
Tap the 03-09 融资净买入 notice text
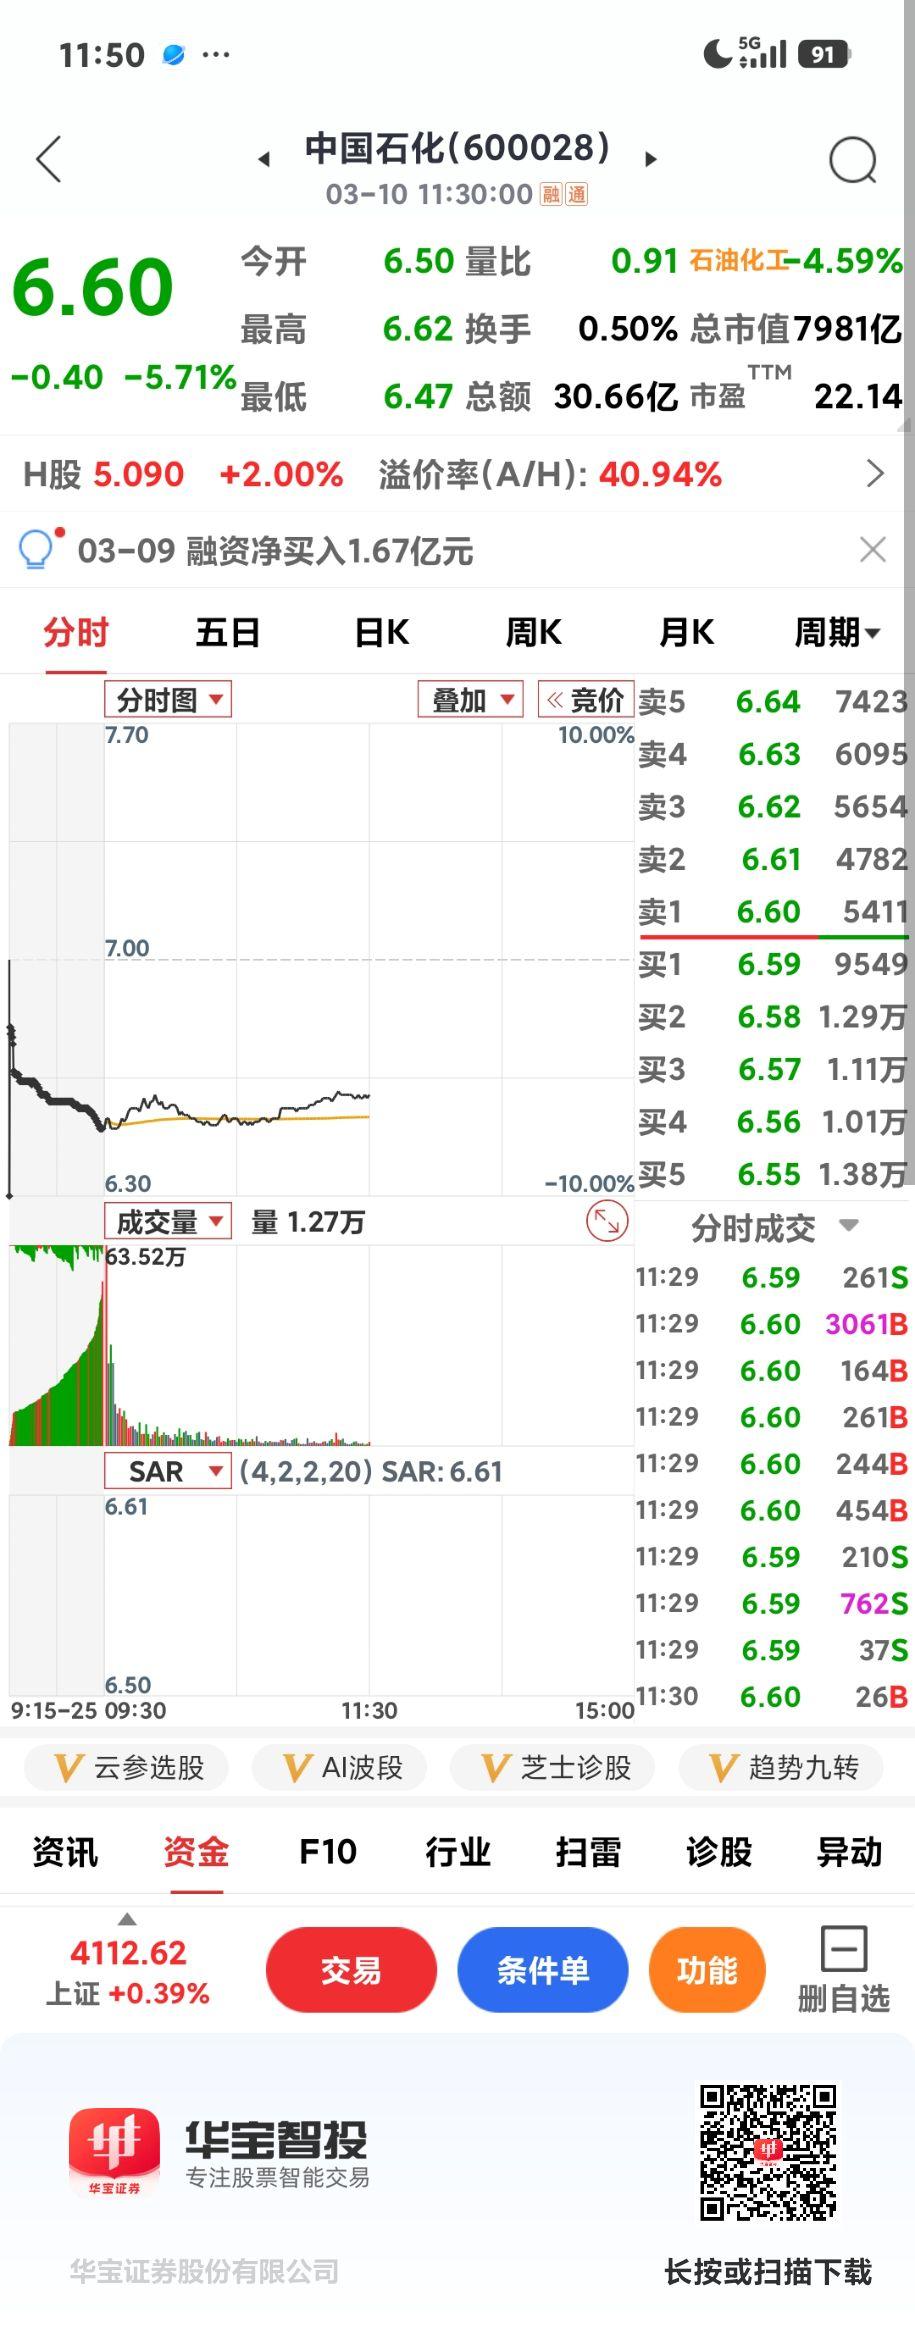275,549
